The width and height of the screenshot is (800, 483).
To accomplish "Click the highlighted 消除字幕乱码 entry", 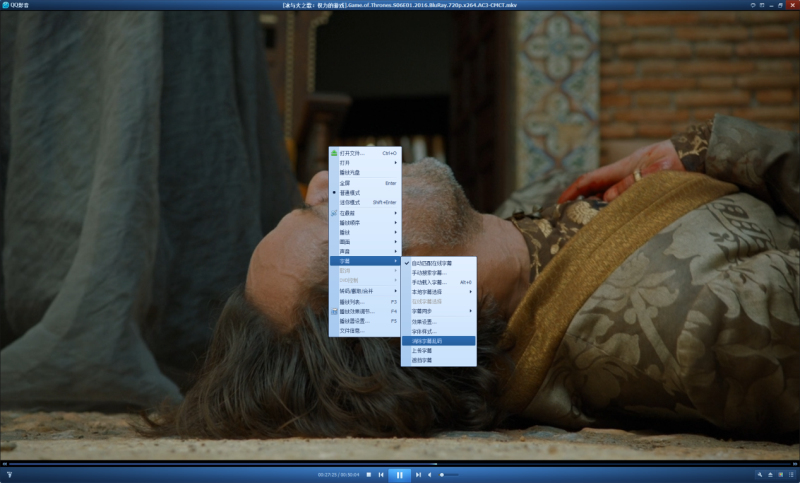I will pyautogui.click(x=439, y=341).
